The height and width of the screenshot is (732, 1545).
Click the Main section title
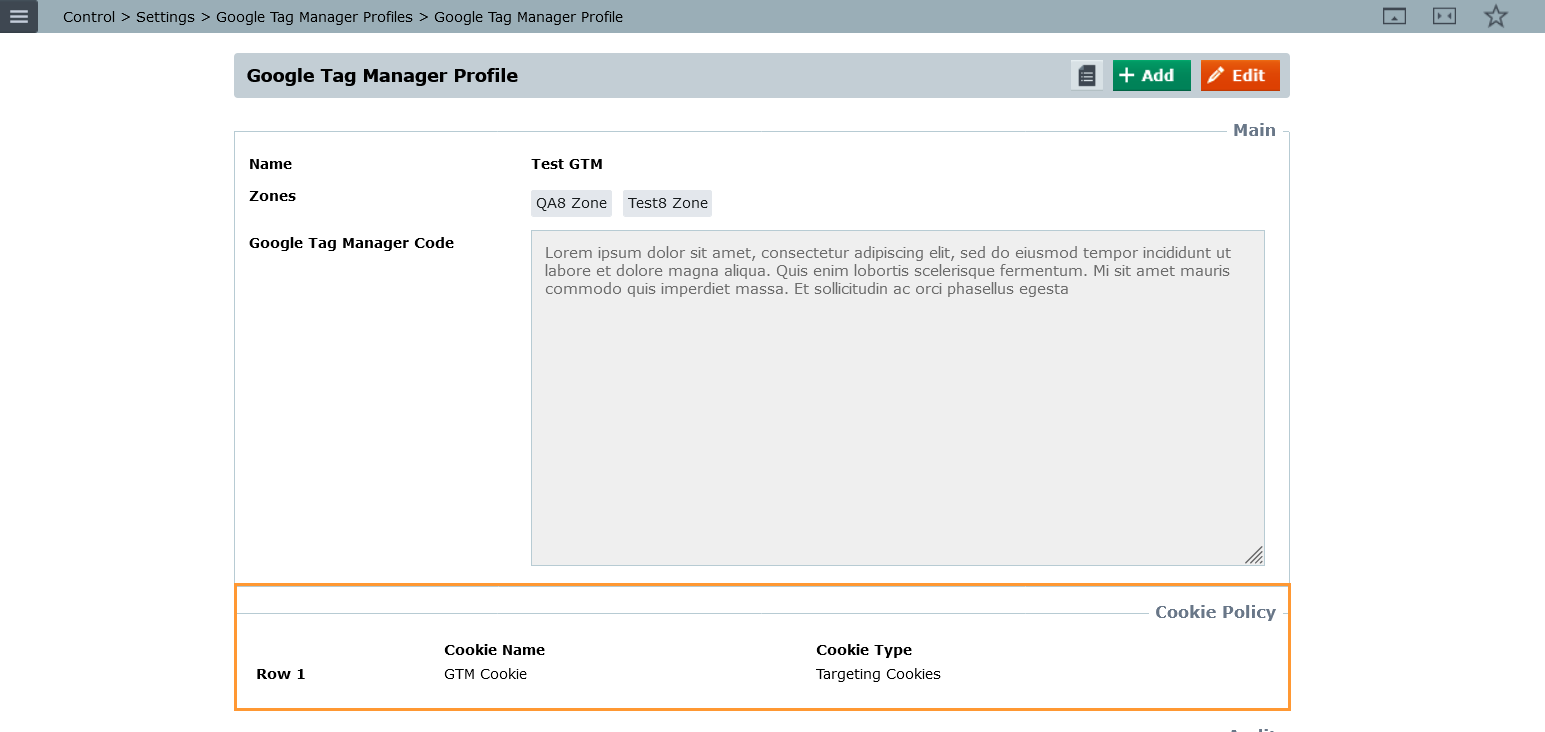coord(1254,130)
